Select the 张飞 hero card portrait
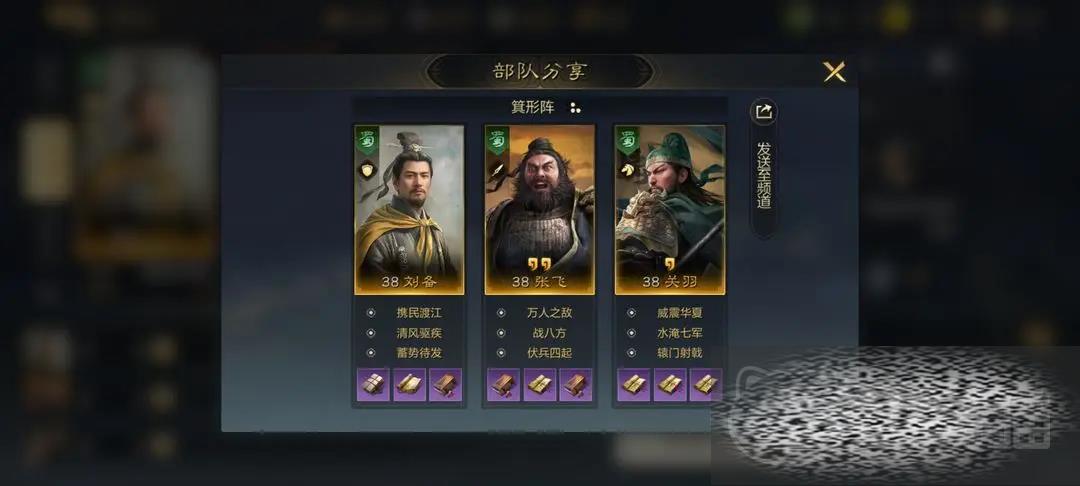 pyautogui.click(x=539, y=209)
